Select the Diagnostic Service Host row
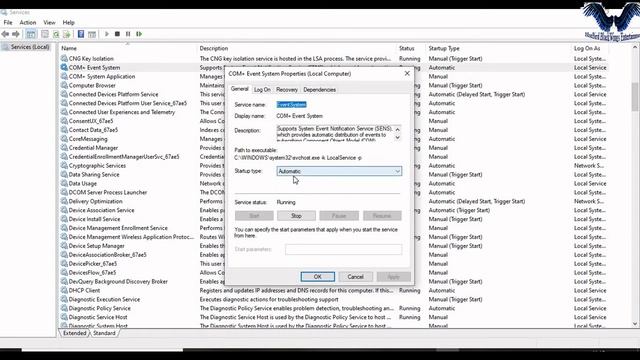This screenshot has width=640, height=360. tap(333, 317)
